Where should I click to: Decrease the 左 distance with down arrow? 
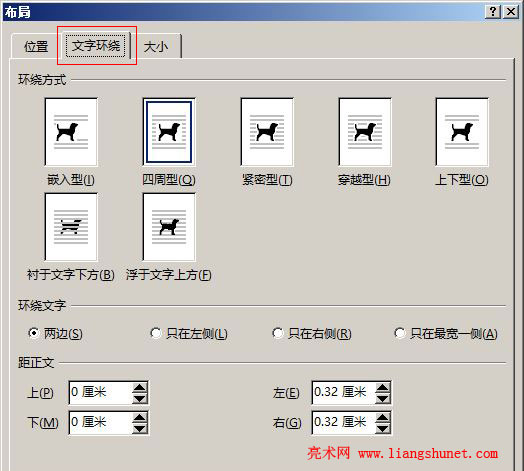click(383, 398)
